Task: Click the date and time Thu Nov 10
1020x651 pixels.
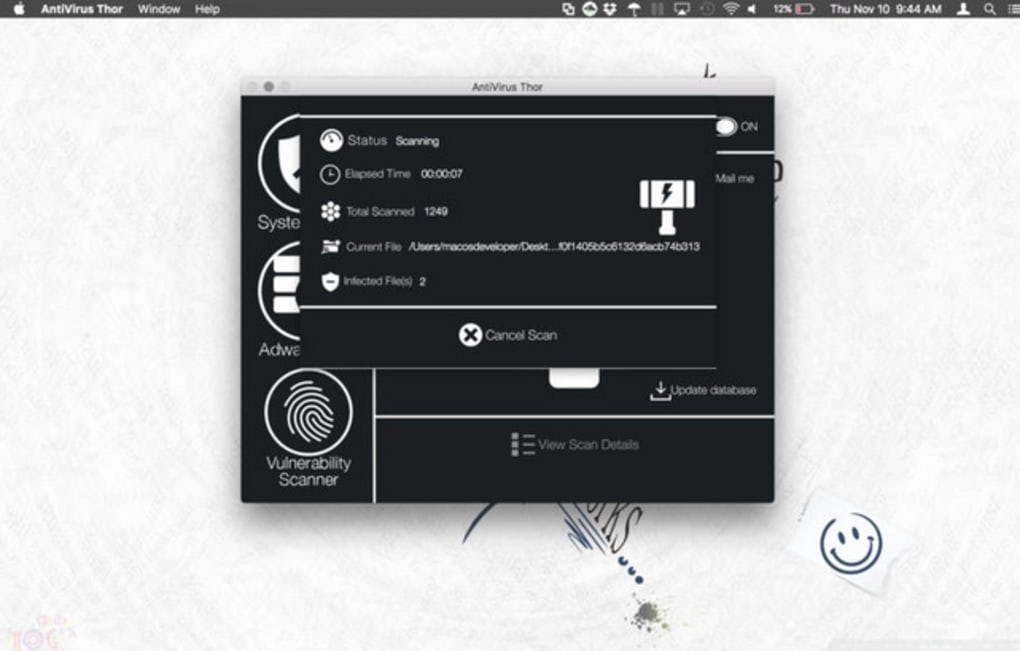Action: 885,9
